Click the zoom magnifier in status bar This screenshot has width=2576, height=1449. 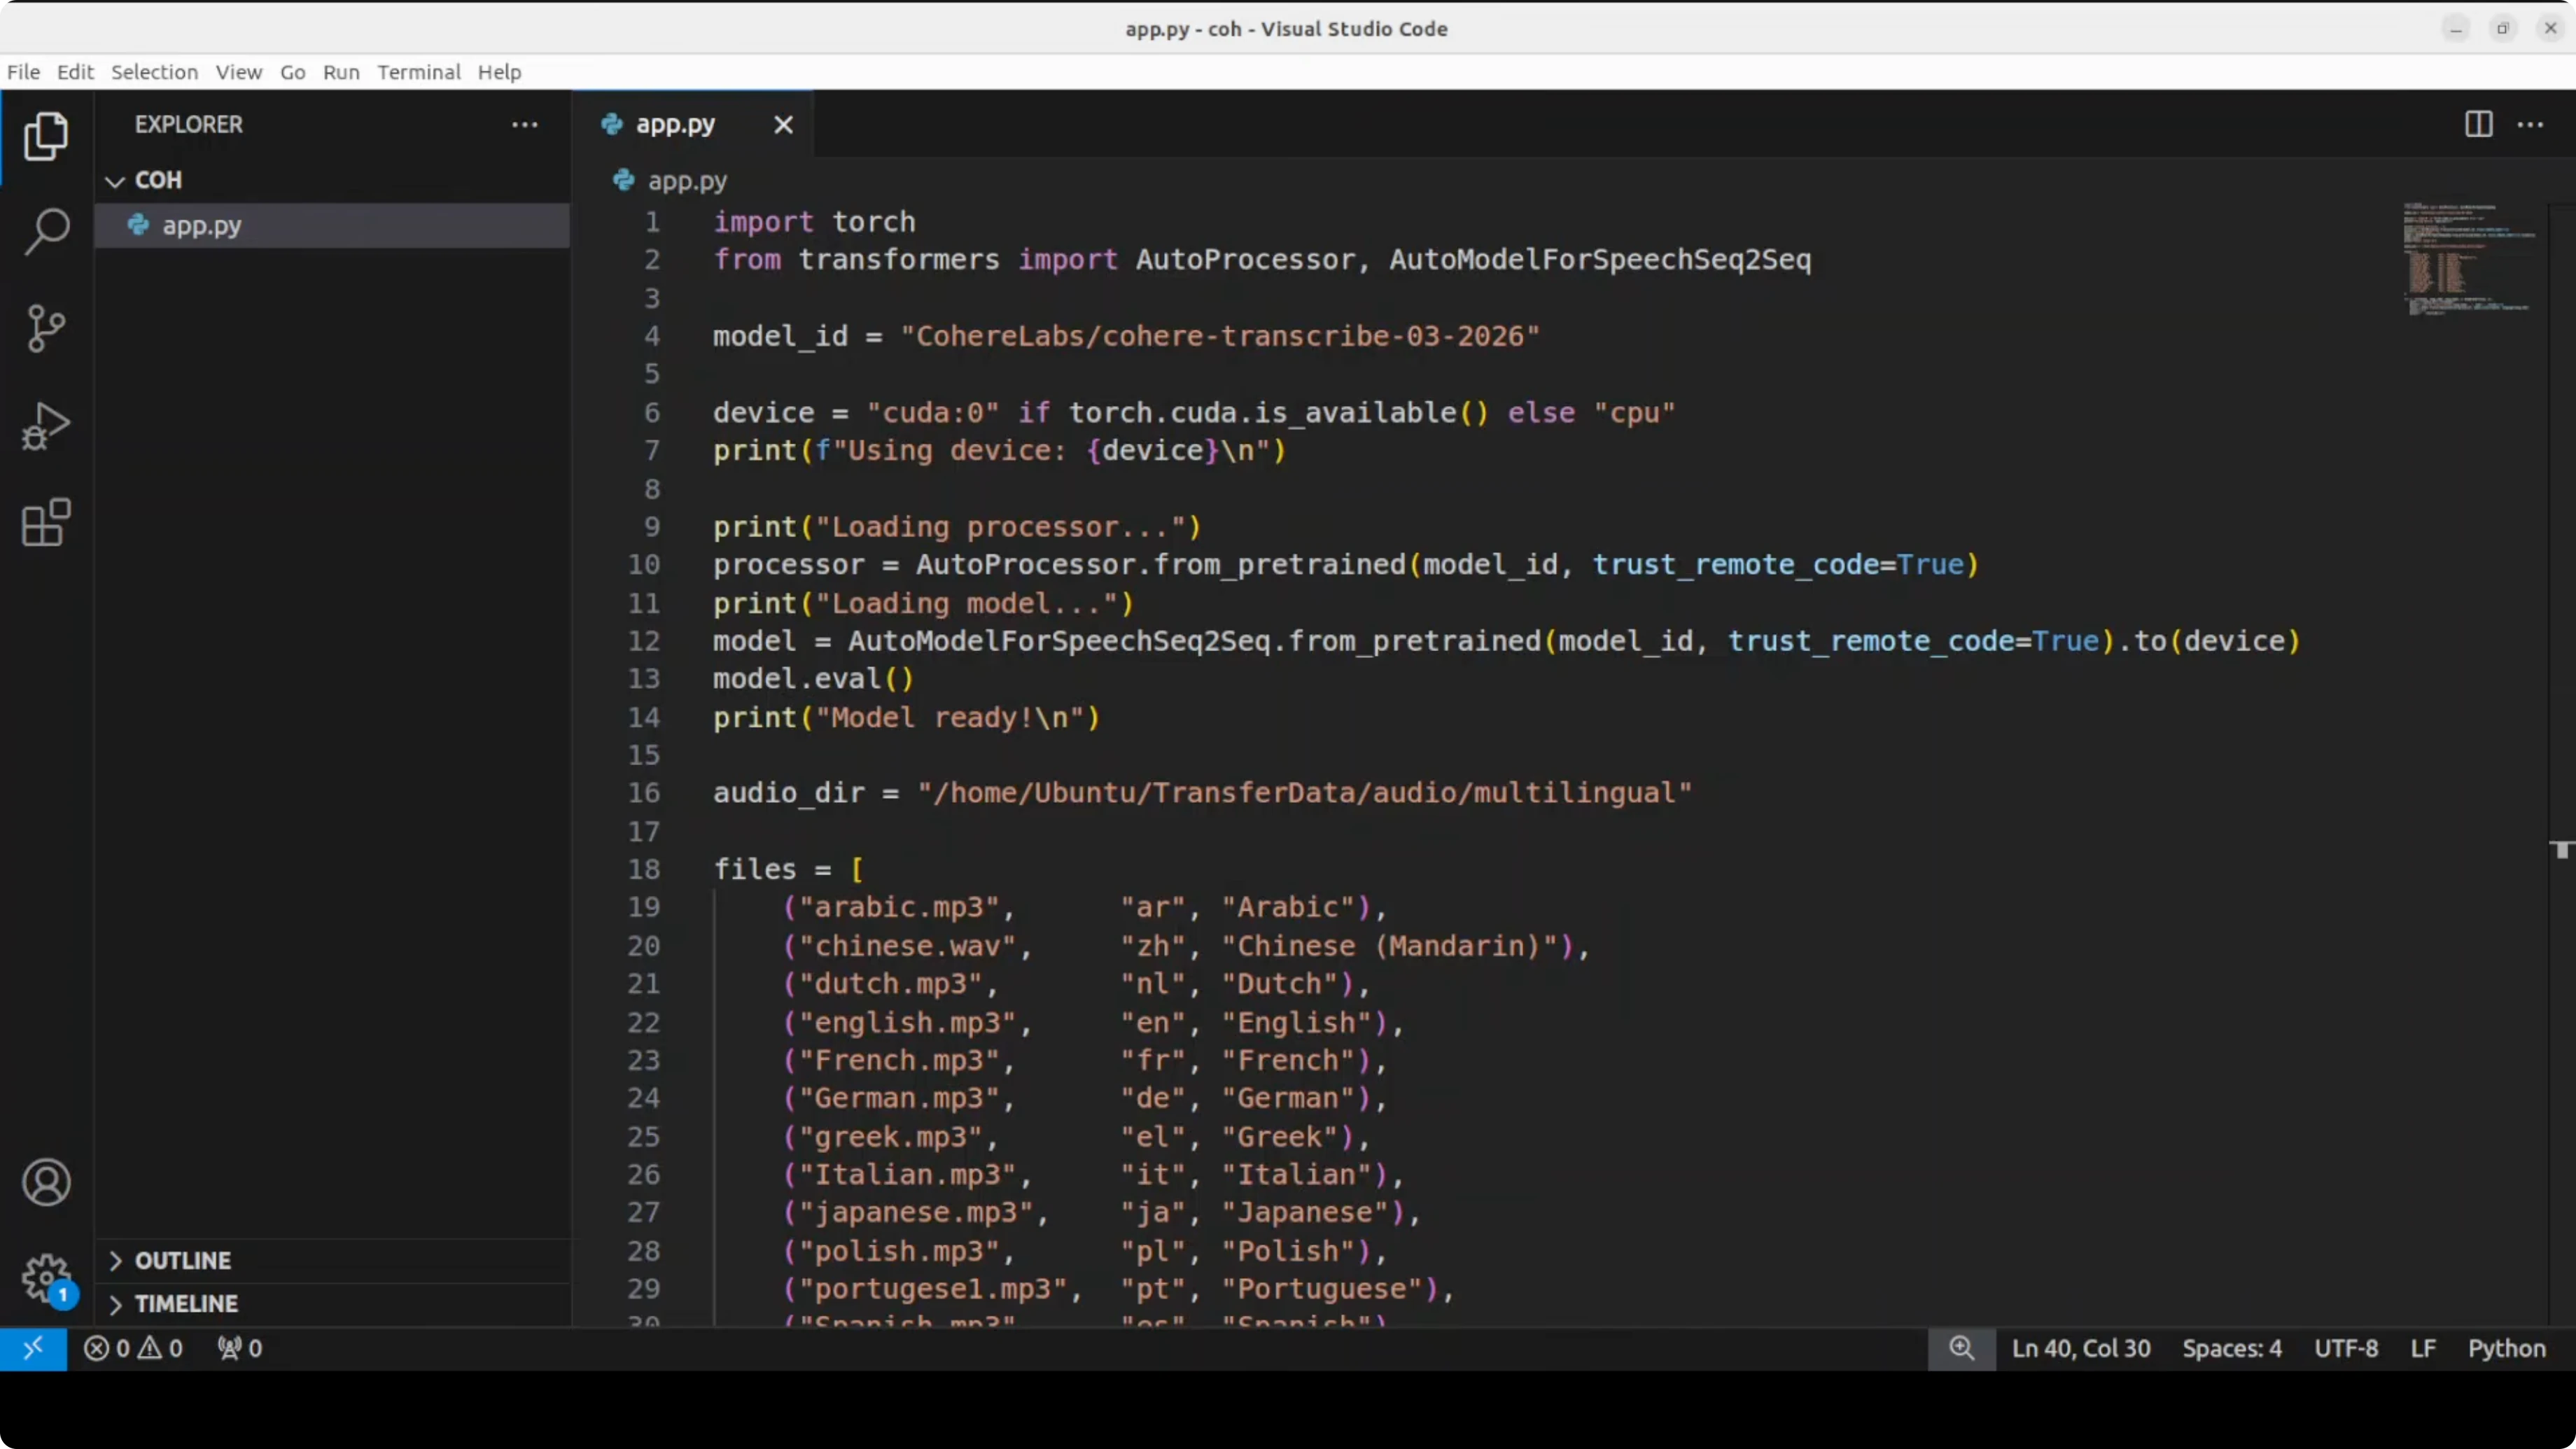coord(1961,1348)
